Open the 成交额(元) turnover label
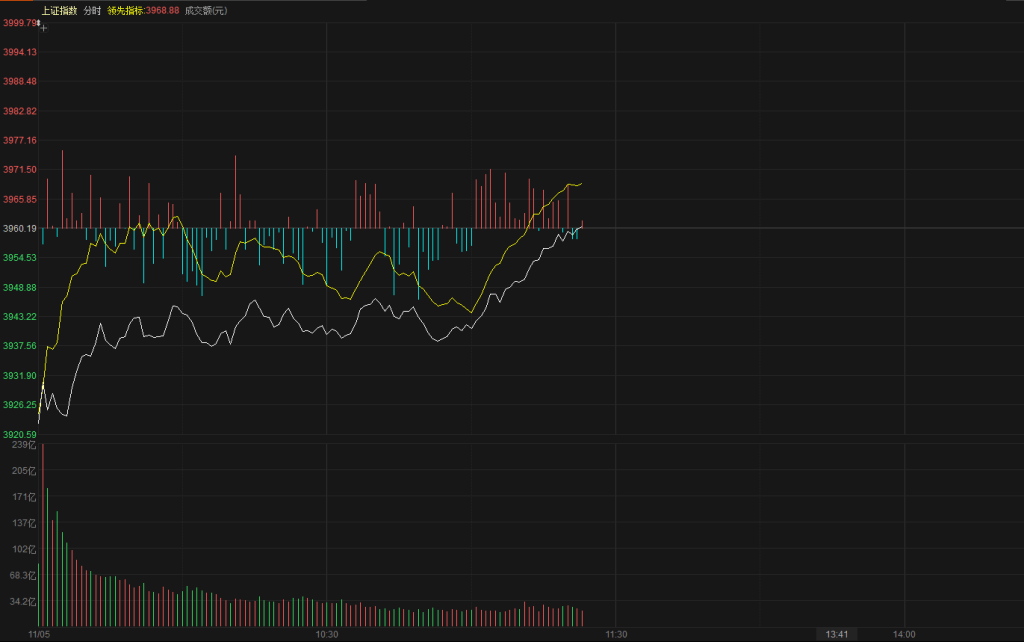Image resolution: width=1024 pixels, height=642 pixels. coord(204,10)
